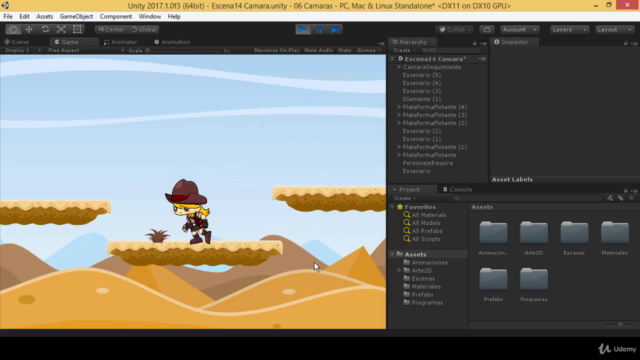Open the Component menu
The width and height of the screenshot is (640, 360).
pos(116,16)
